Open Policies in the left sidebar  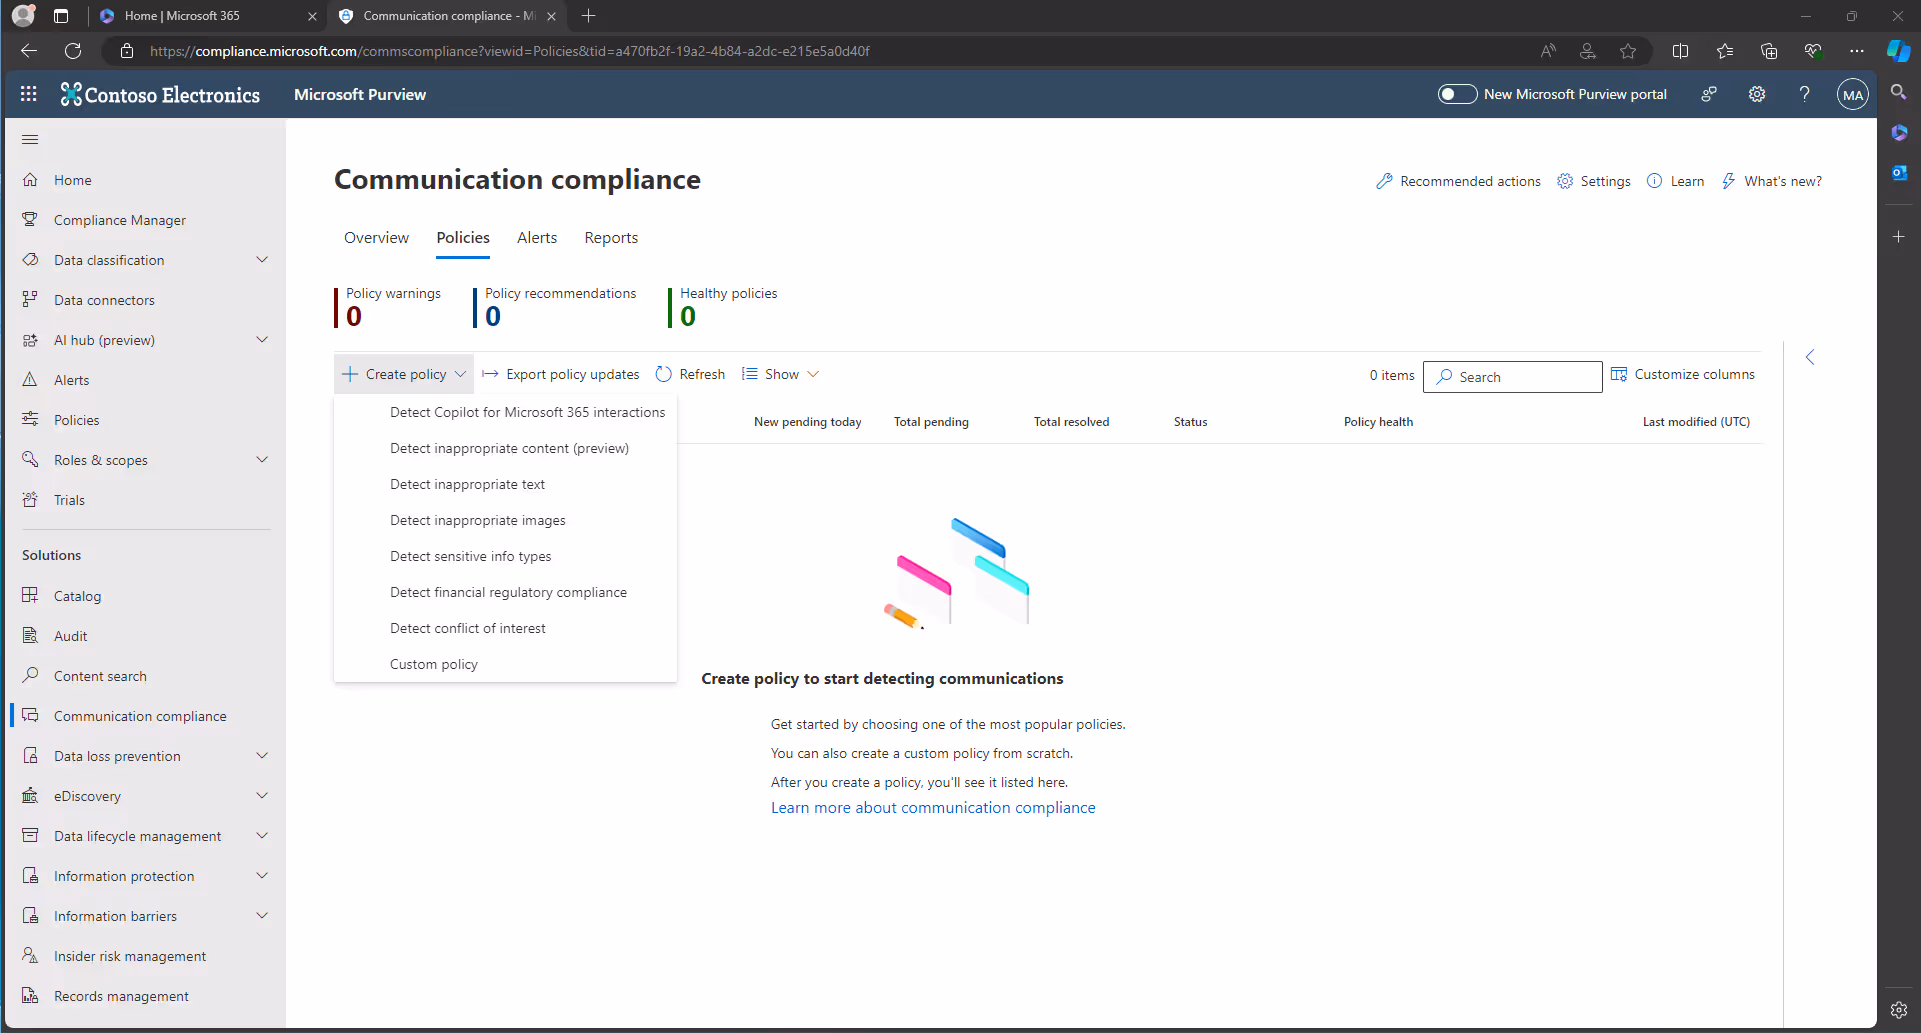pyautogui.click(x=76, y=420)
